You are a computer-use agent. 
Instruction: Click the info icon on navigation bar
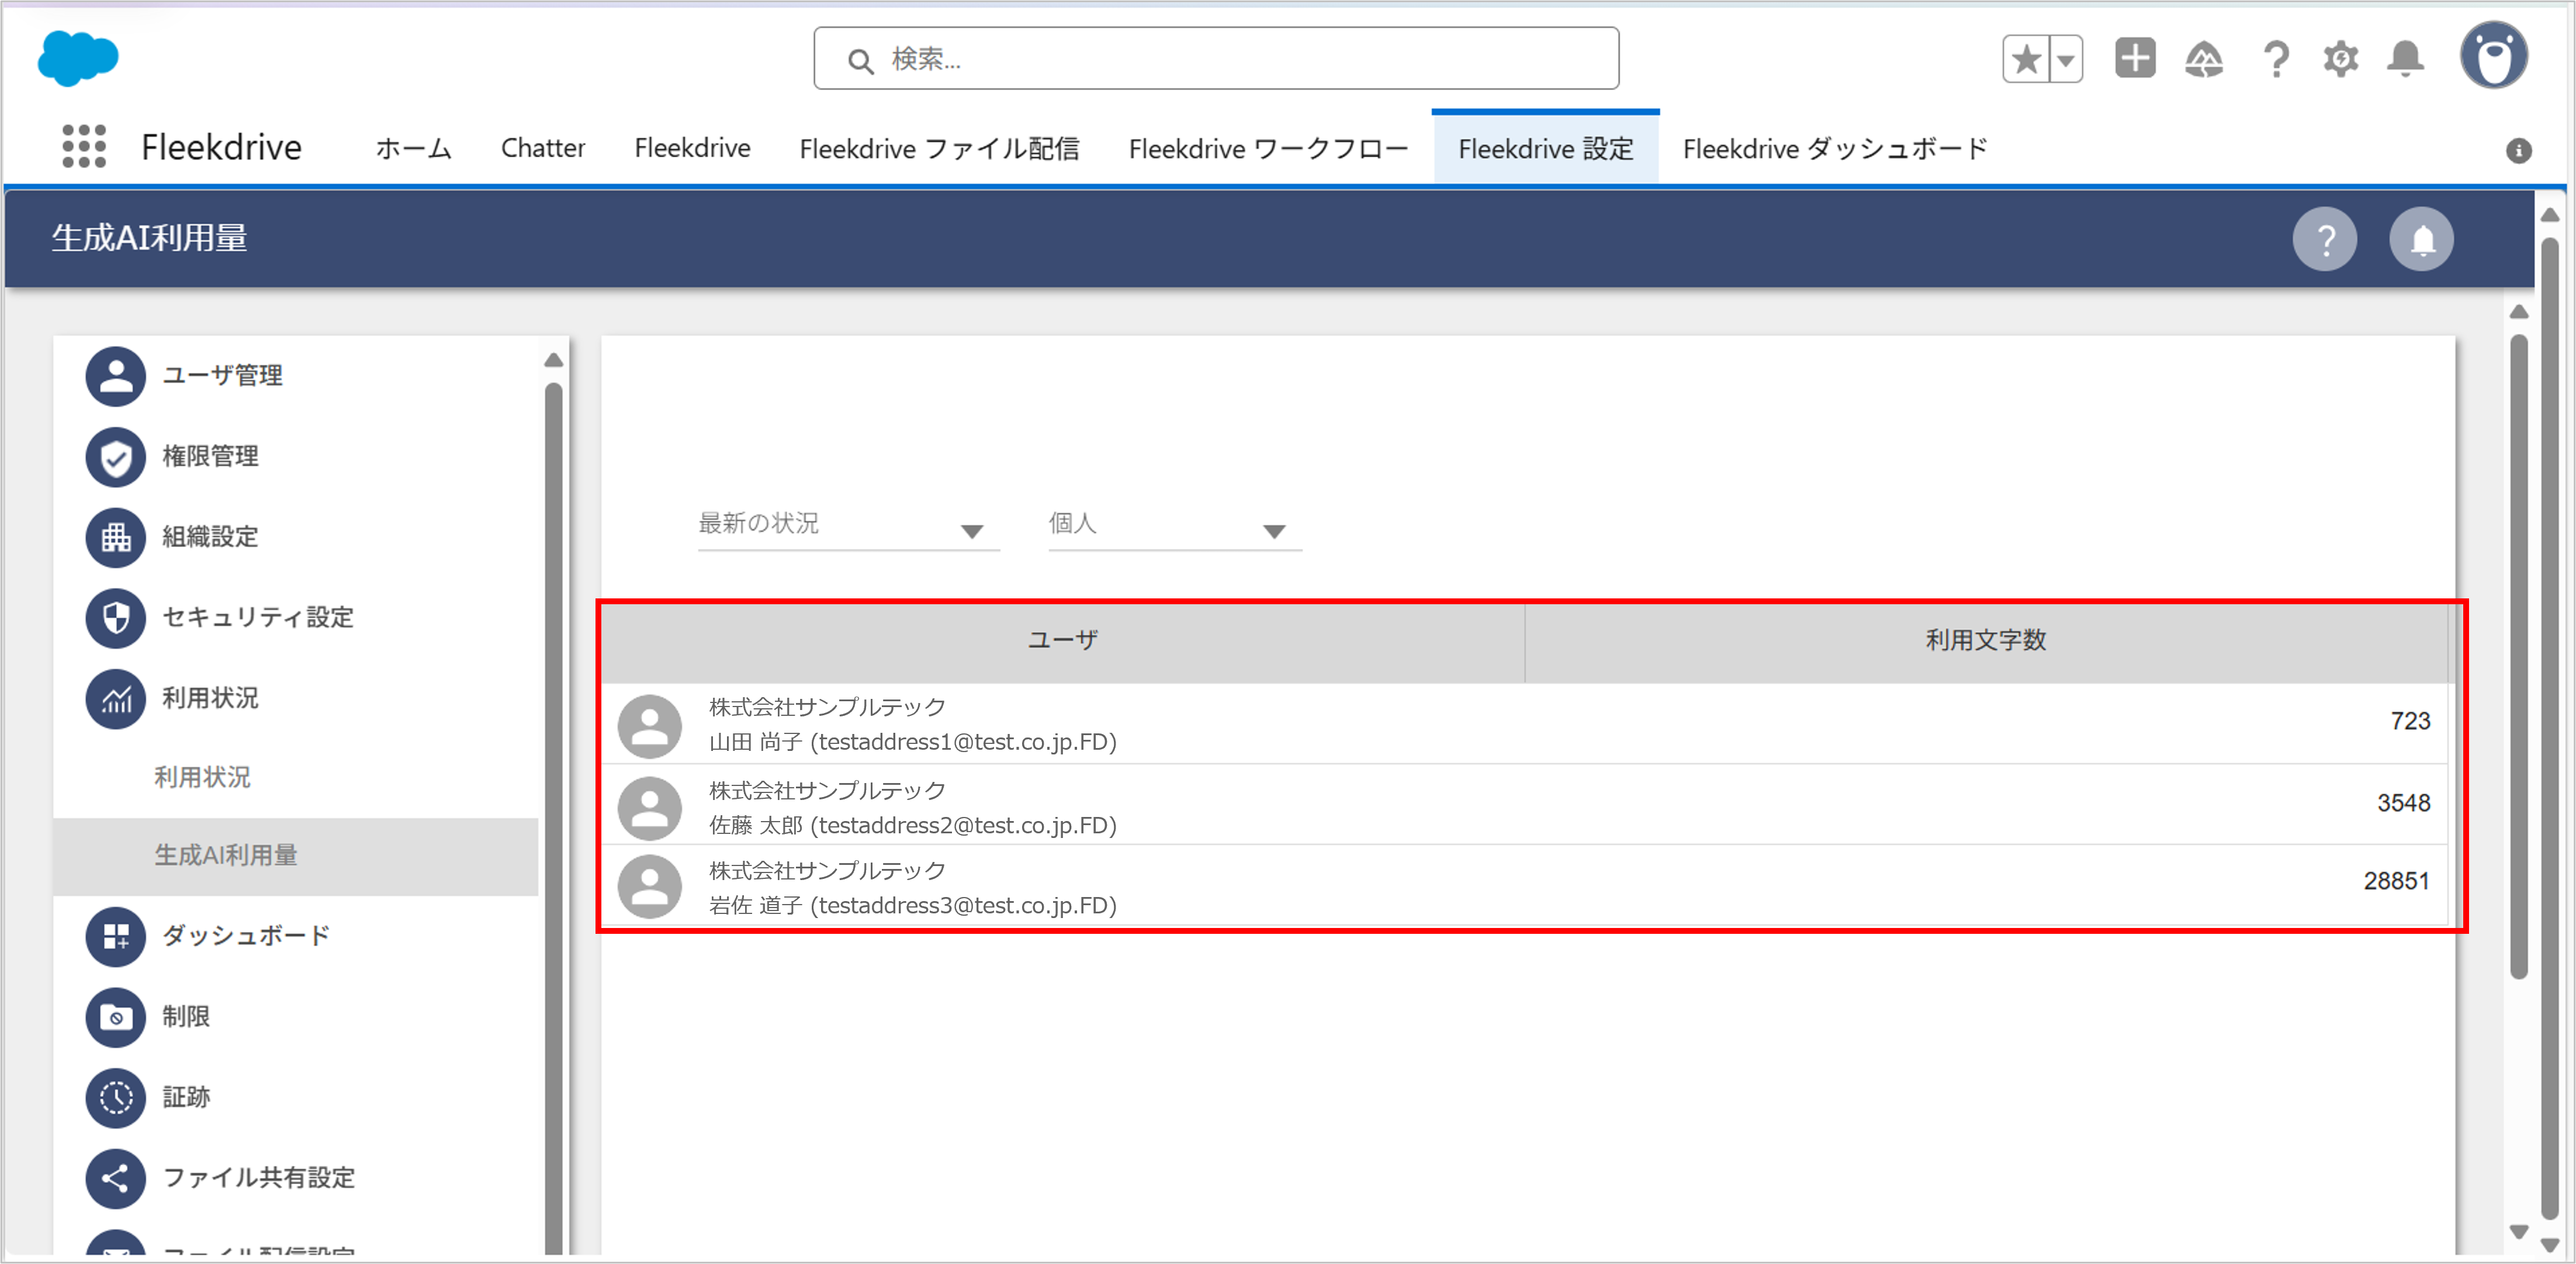point(2519,150)
